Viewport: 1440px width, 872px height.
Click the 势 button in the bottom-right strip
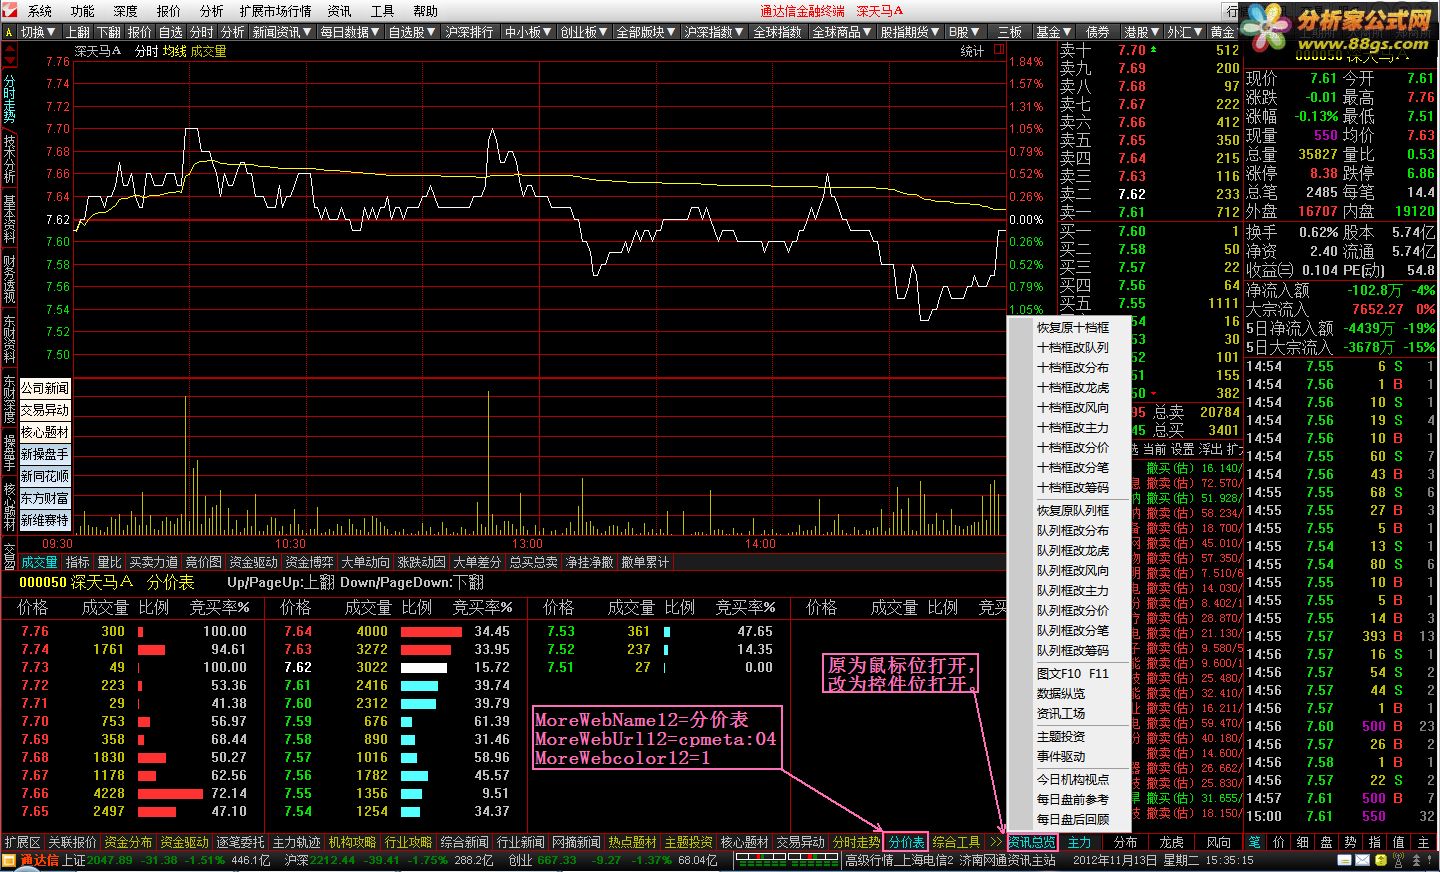[1350, 842]
